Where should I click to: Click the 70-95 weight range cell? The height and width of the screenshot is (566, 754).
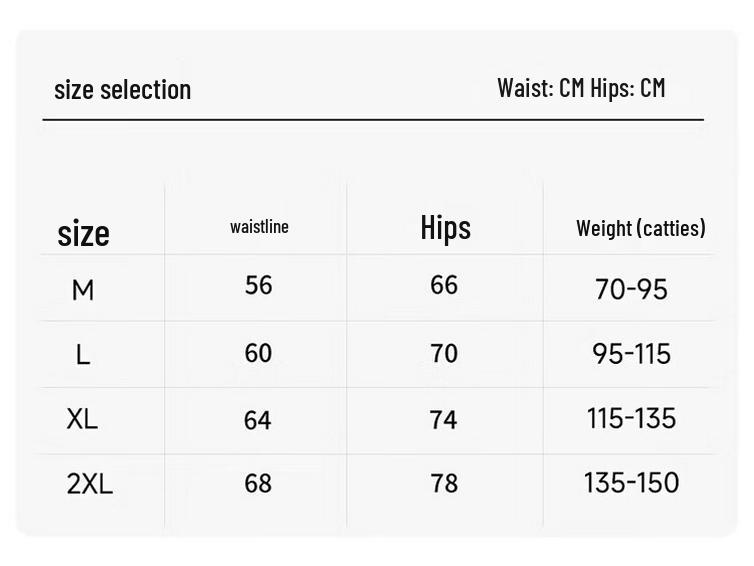pyautogui.click(x=631, y=290)
